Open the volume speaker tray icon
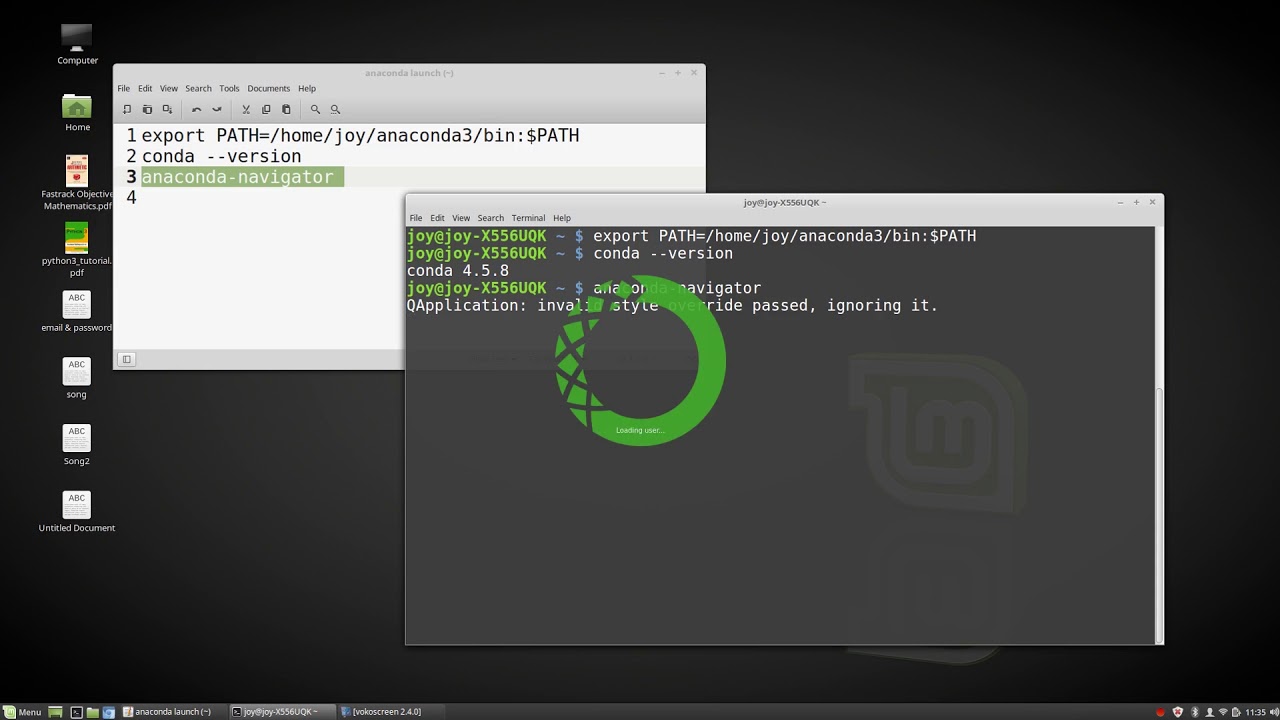This screenshot has width=1280, height=720. [x=1273, y=712]
